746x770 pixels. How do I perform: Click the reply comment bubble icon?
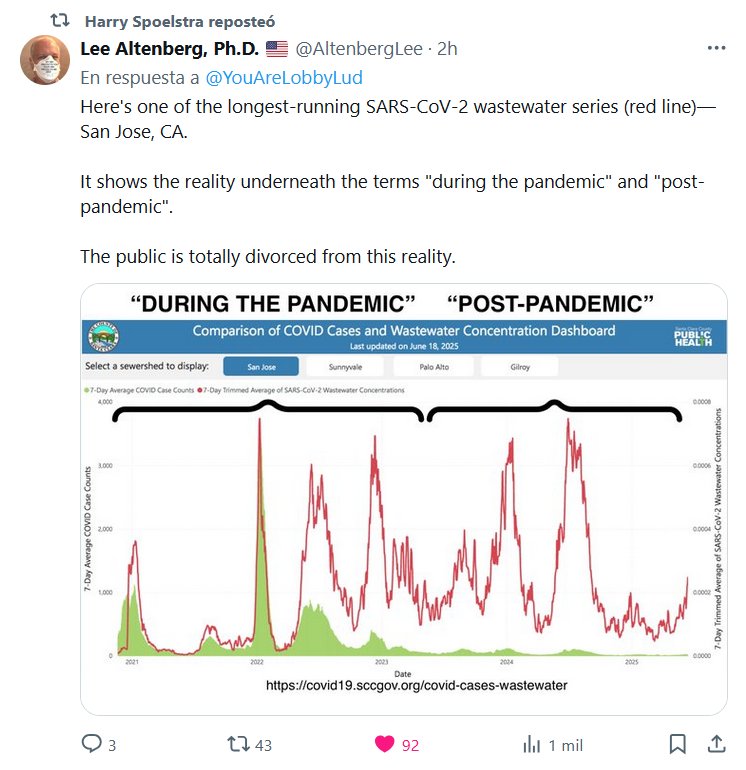coord(91,744)
